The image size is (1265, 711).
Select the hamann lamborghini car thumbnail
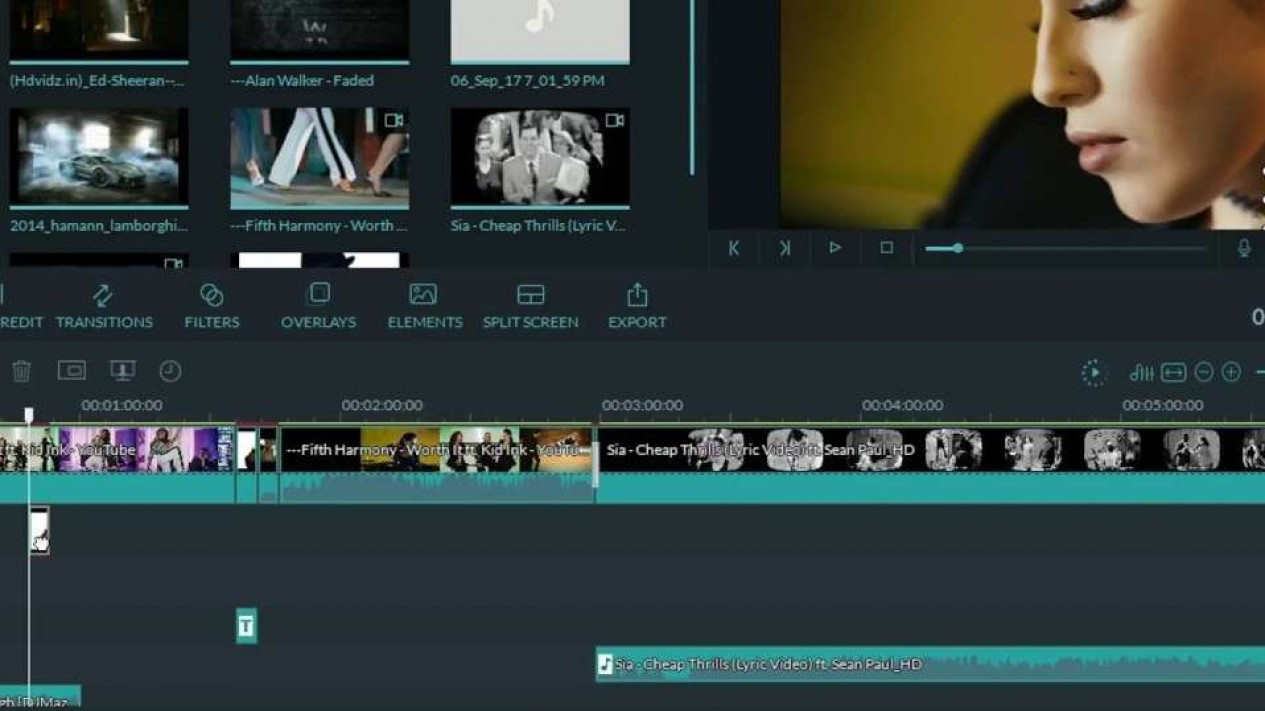[x=99, y=157]
